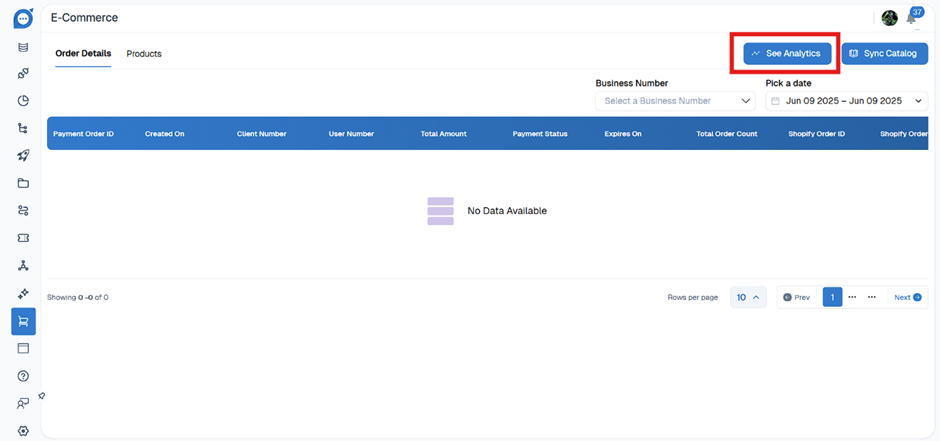
Task: Click the pie chart icon in the sidebar
Action: (23, 100)
